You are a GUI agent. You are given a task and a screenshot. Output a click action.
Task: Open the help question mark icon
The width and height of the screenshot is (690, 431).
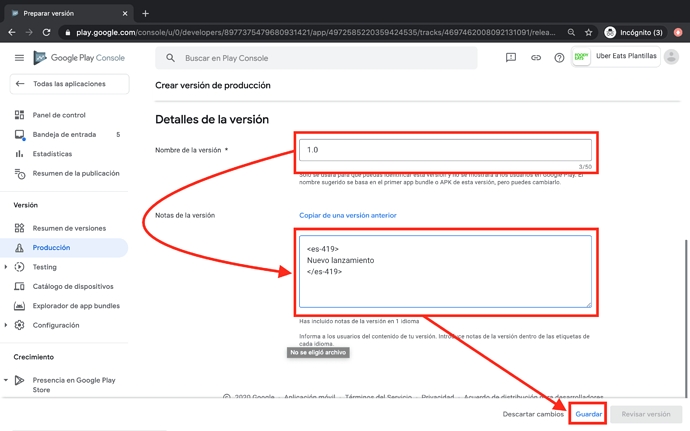559,58
